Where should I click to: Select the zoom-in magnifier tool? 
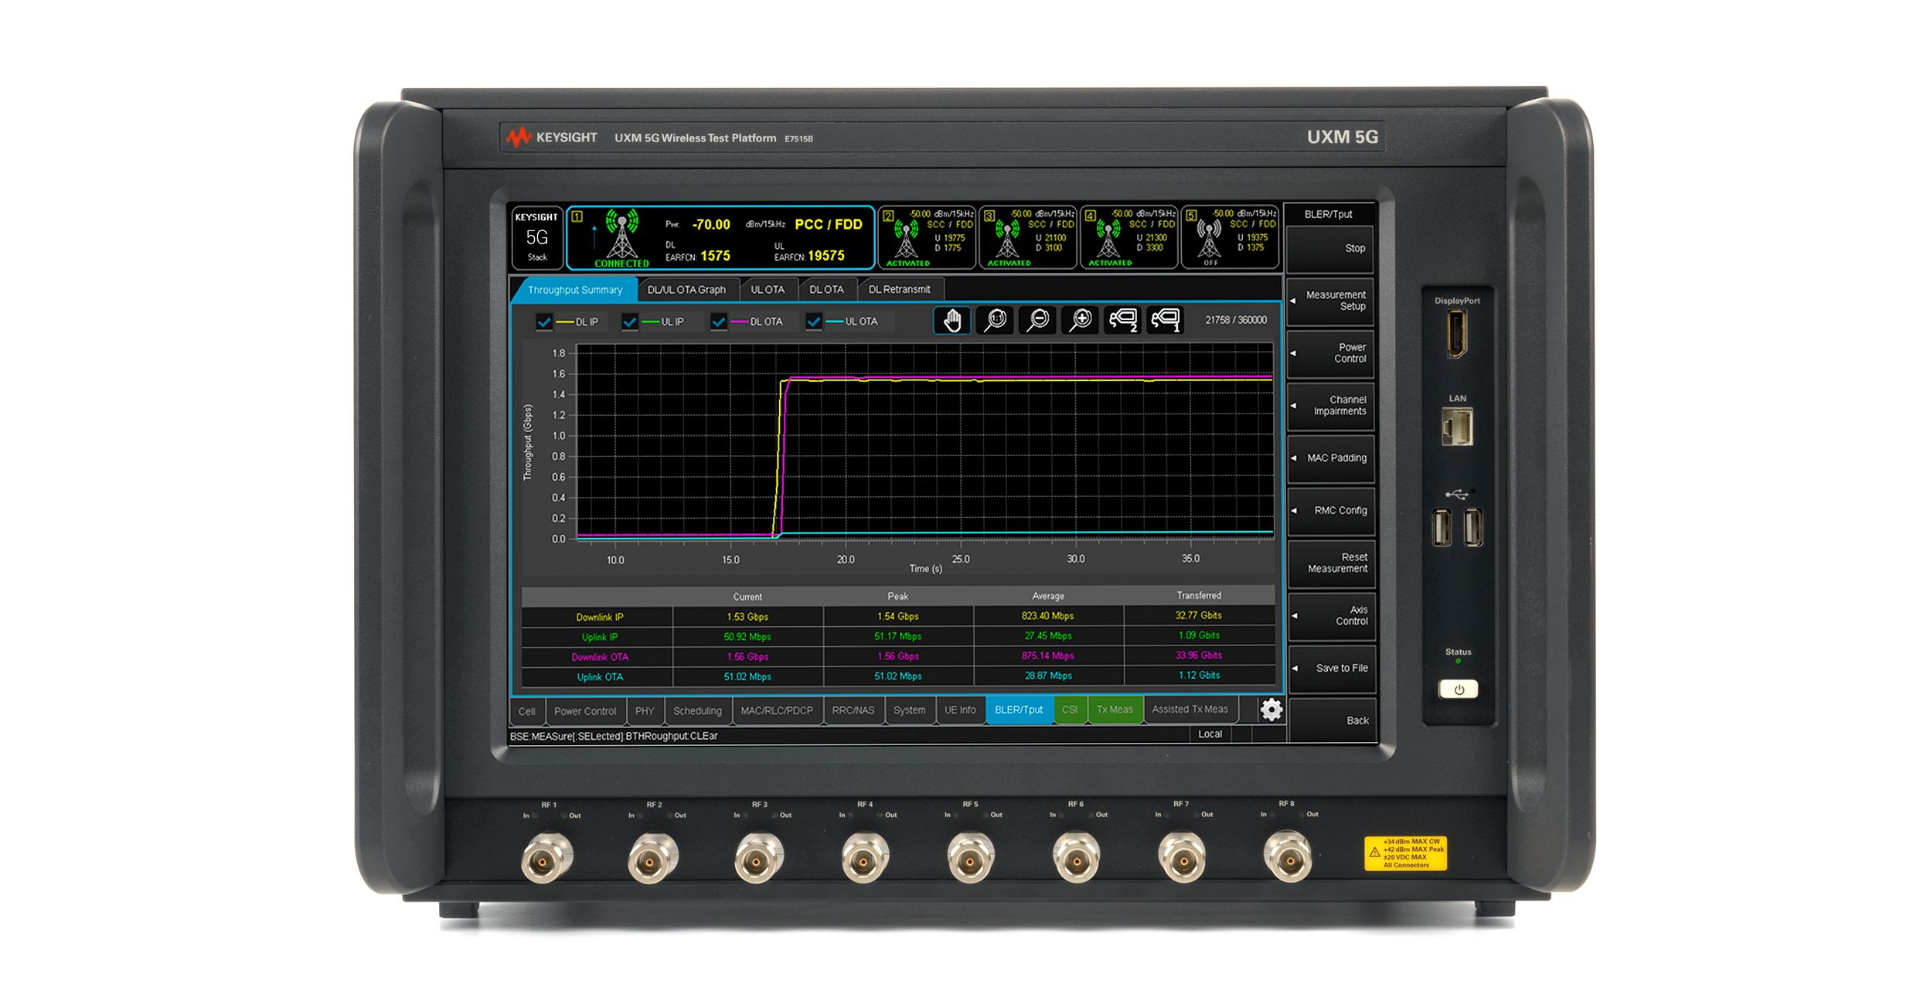click(1081, 320)
